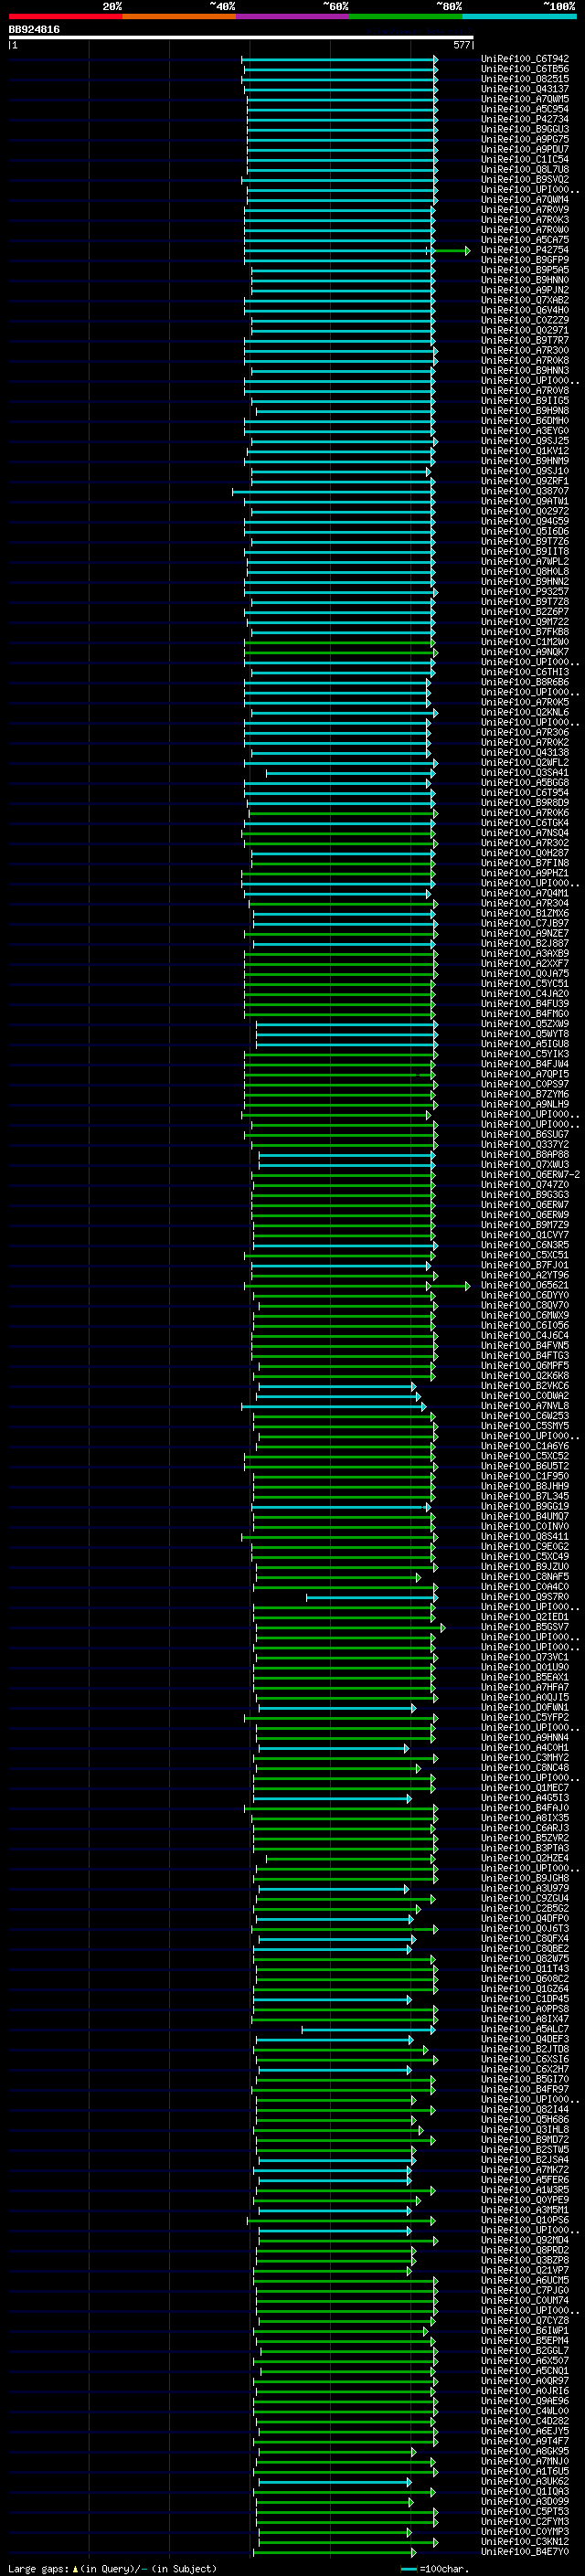Select the UniRef100_A7QWM4 label
585x2576 pixels.
(x=525, y=200)
